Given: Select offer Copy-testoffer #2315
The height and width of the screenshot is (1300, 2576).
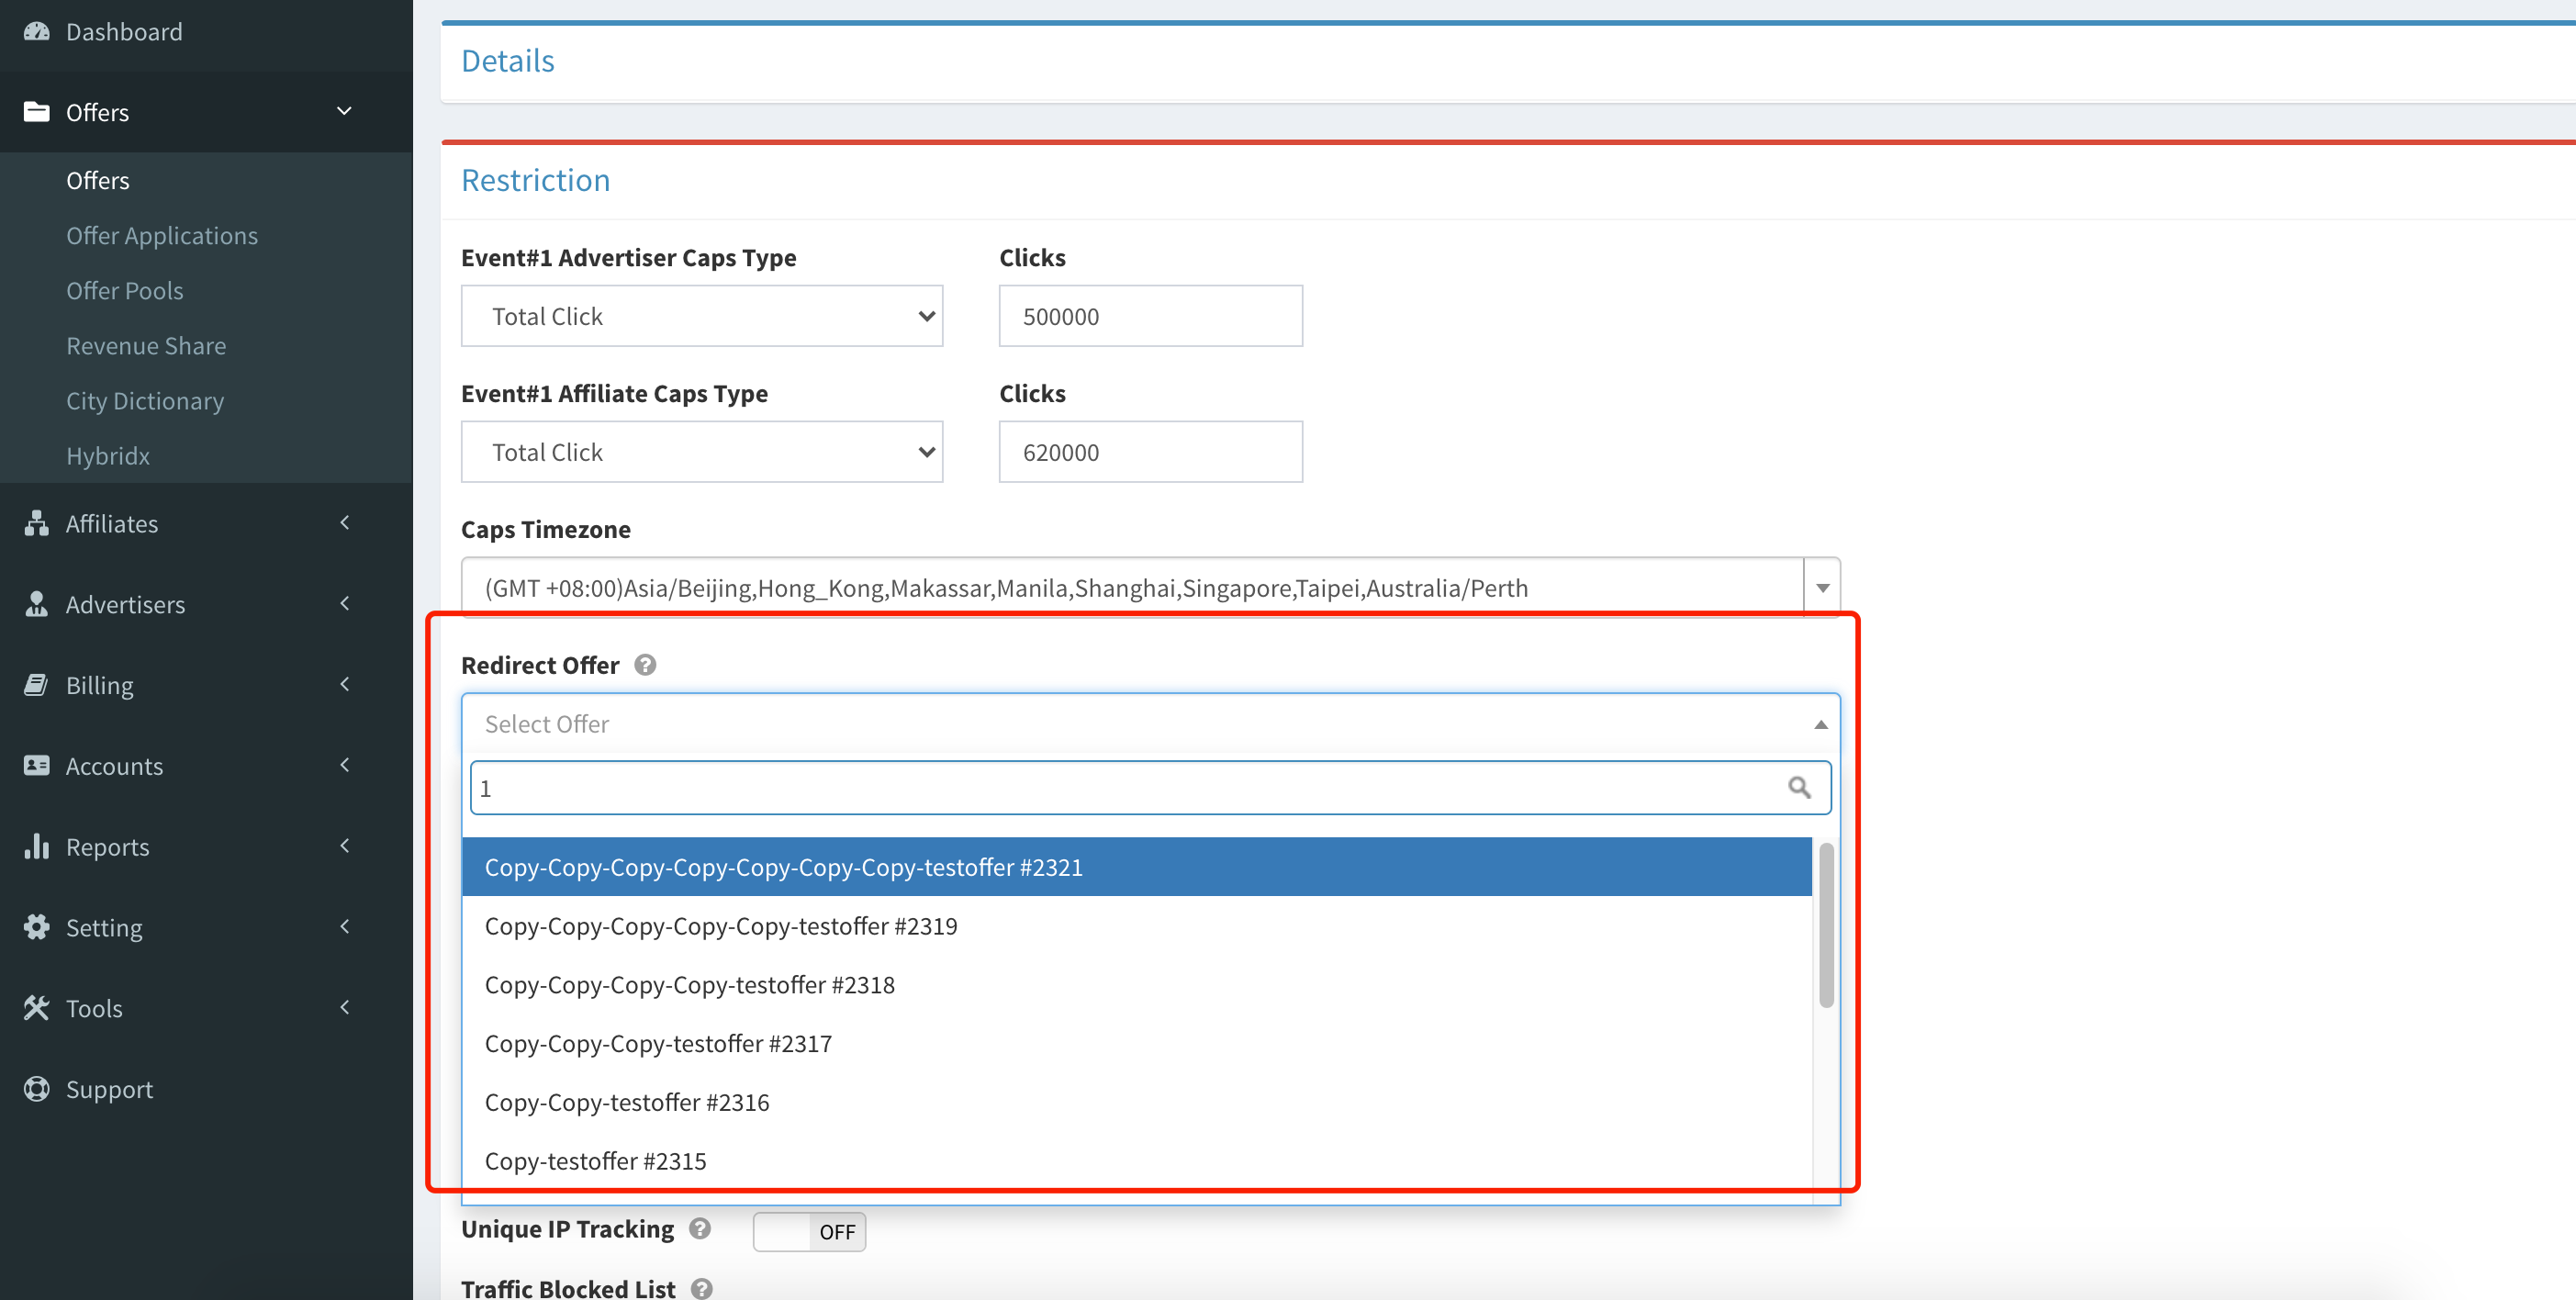Looking at the screenshot, I should pos(1136,1161).
